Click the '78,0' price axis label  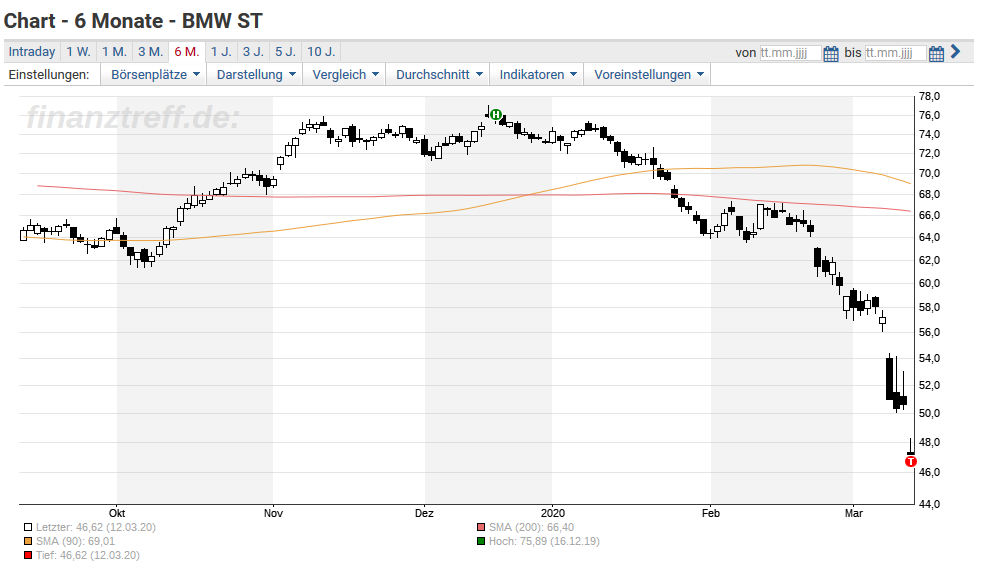point(929,97)
